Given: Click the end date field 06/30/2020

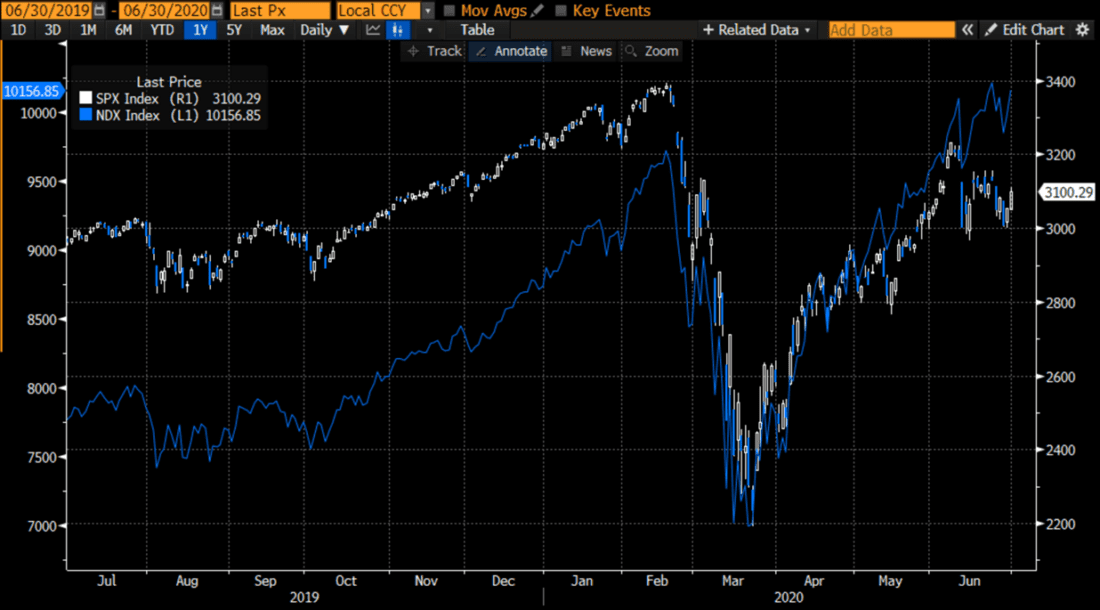Looking at the screenshot, I should tap(165, 11).
